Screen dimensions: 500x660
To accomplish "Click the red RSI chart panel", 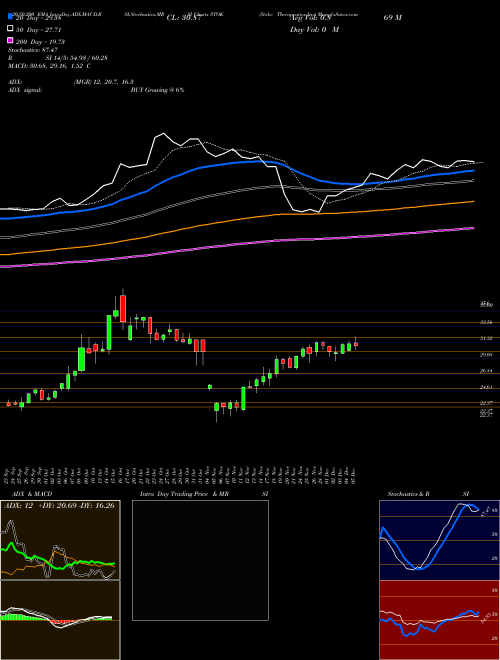I will [x=439, y=620].
